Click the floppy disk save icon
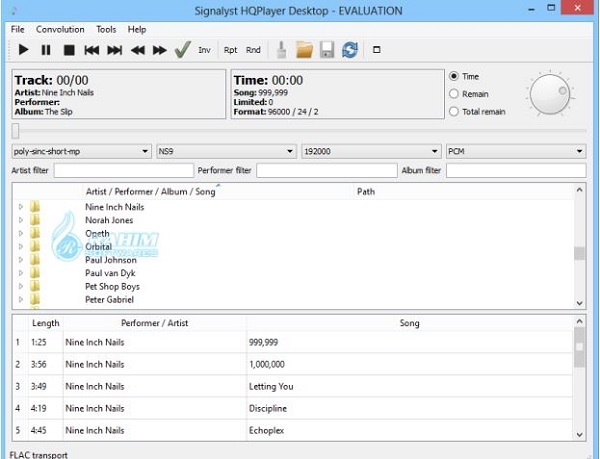600x459 pixels. pos(327,50)
